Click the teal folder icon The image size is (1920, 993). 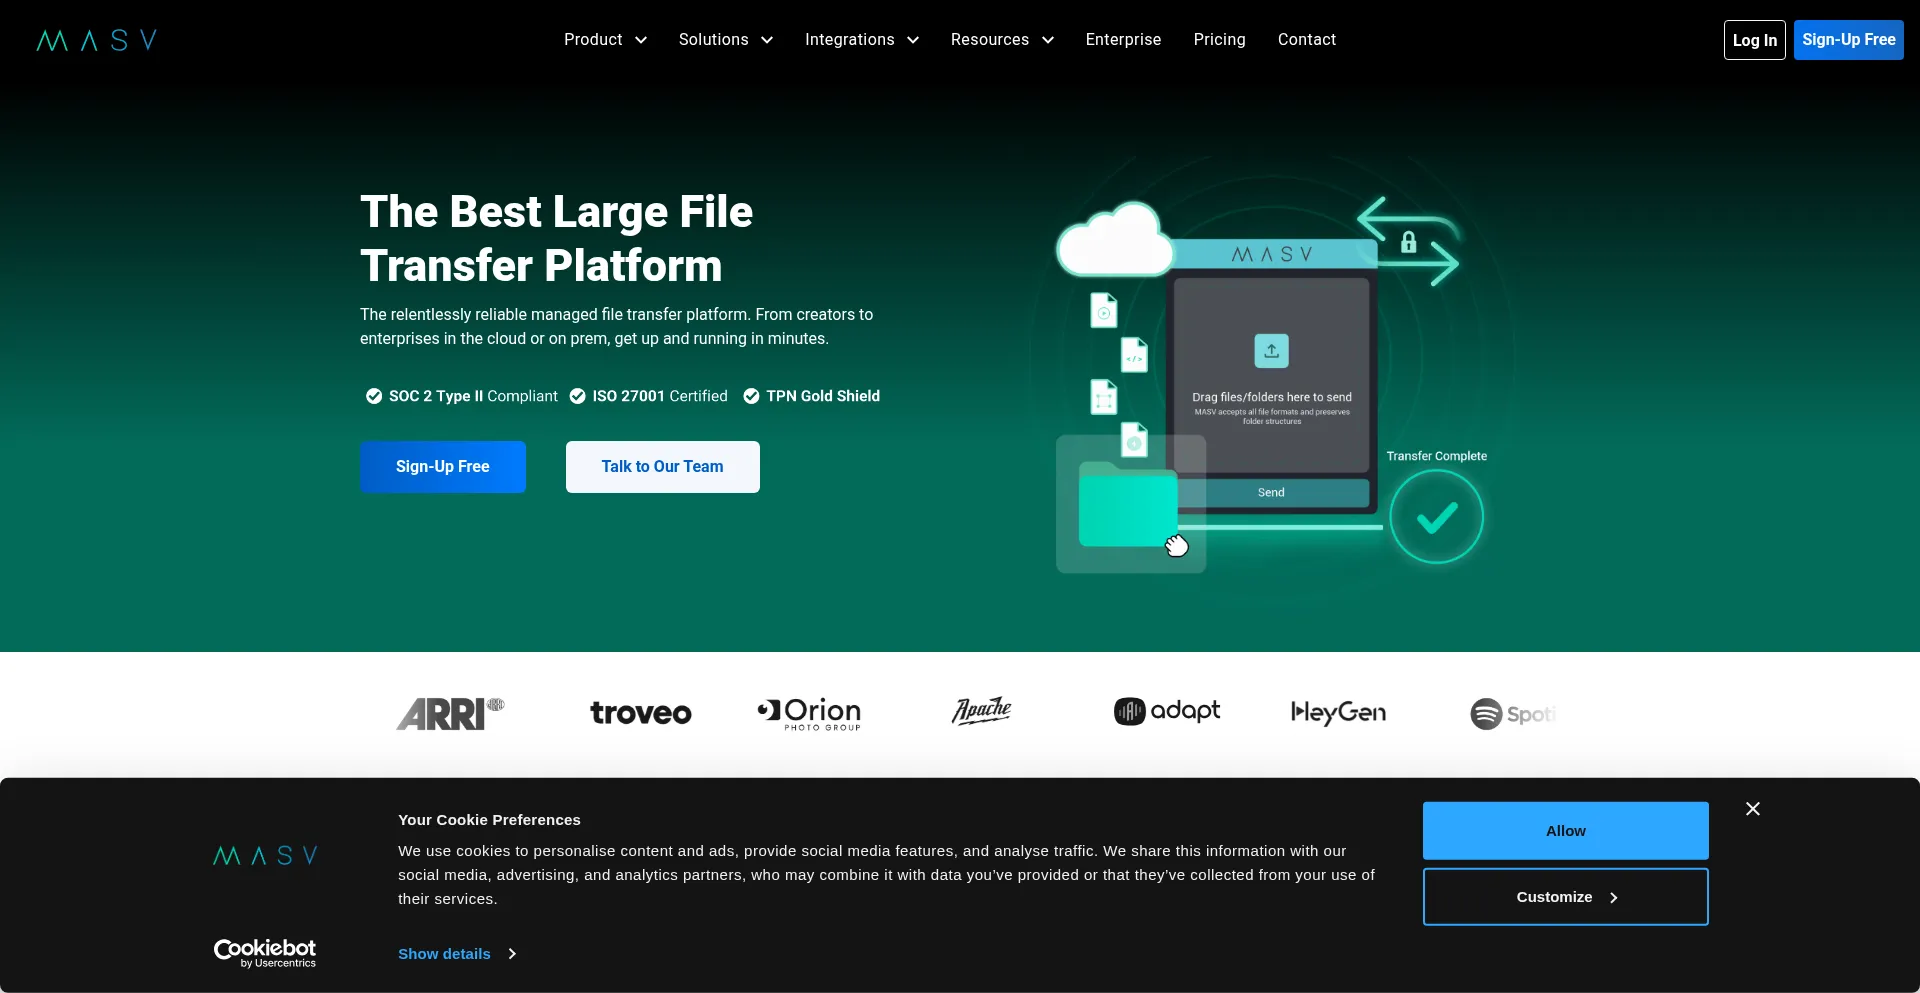click(1127, 504)
